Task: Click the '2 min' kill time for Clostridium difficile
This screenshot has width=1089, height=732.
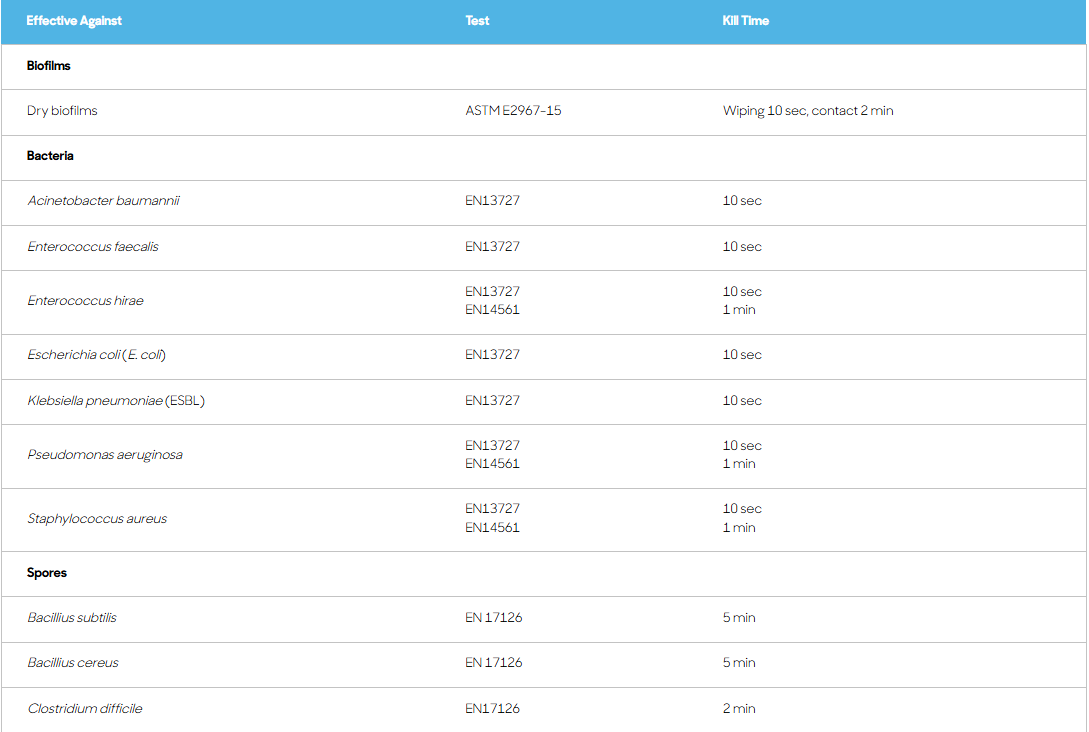Action: pos(739,709)
